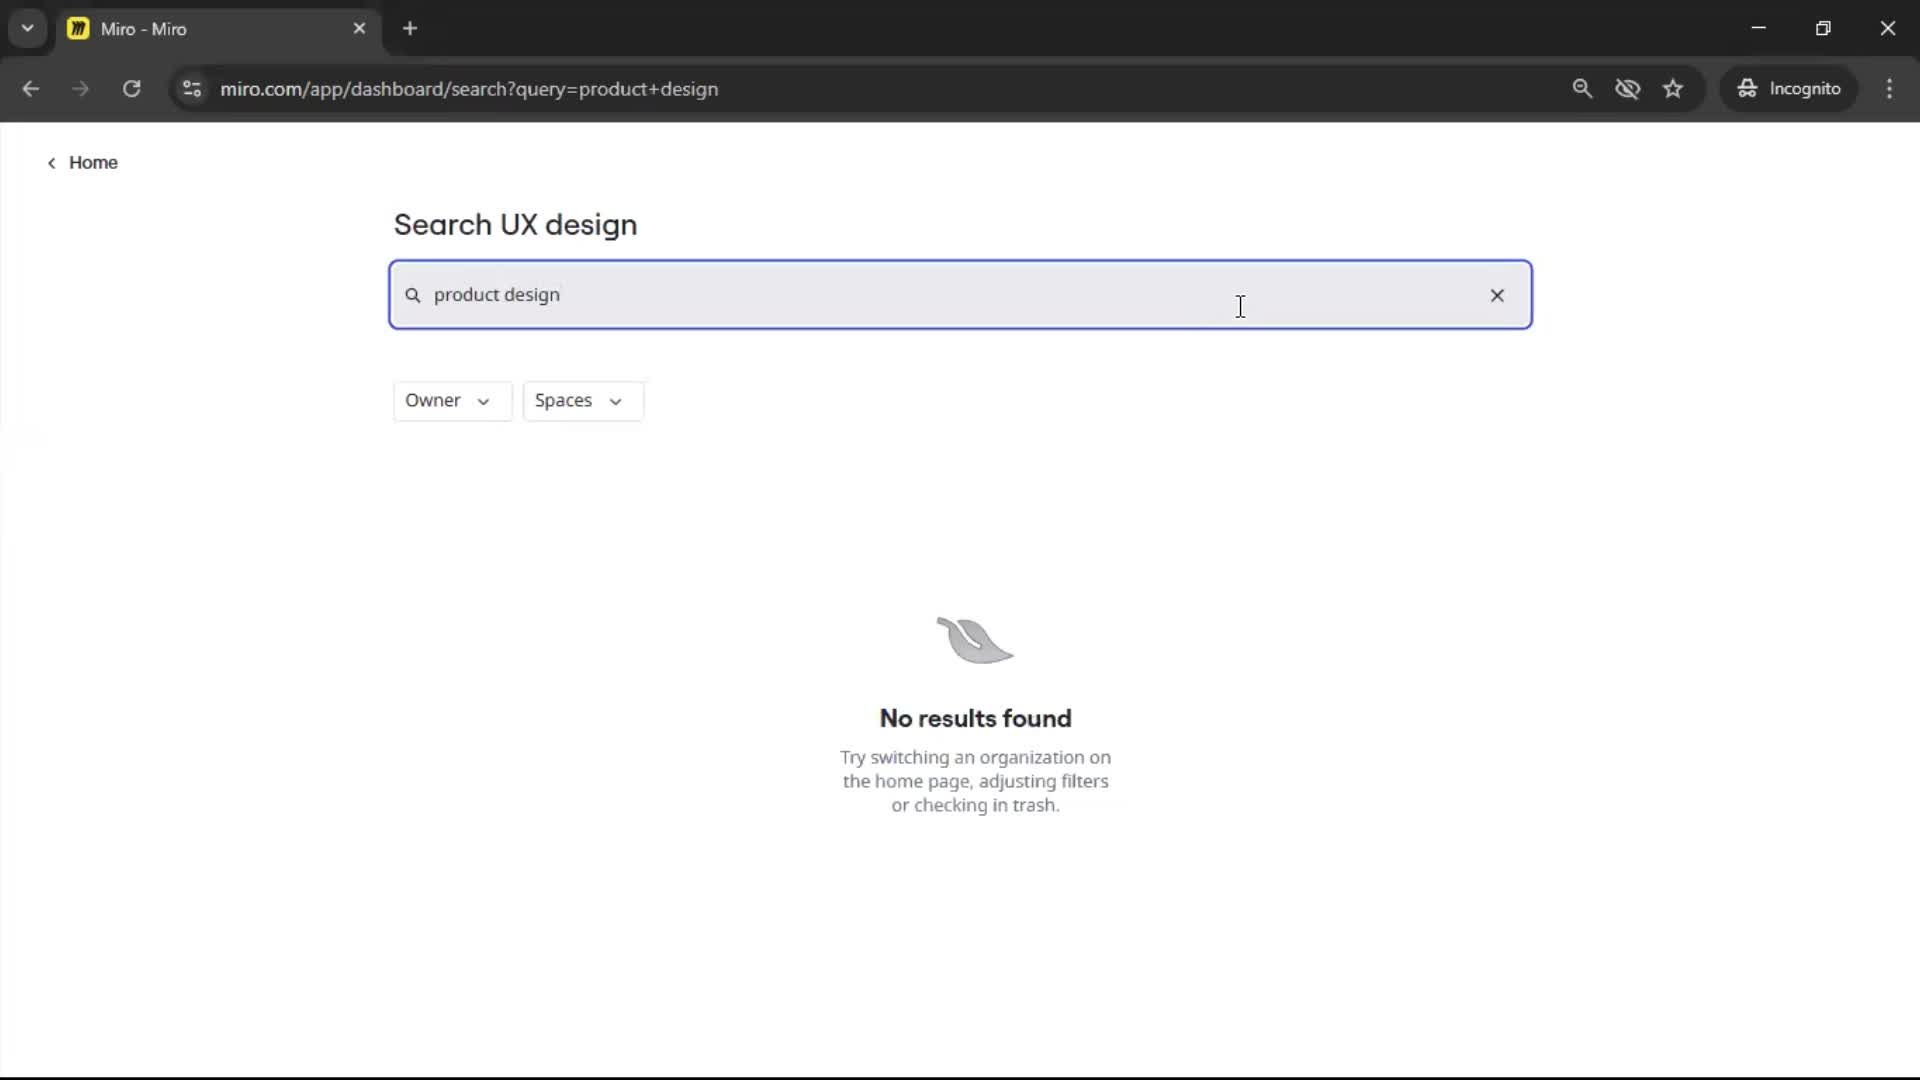Click the address bar URL
The height and width of the screenshot is (1080, 1920).
tap(469, 89)
